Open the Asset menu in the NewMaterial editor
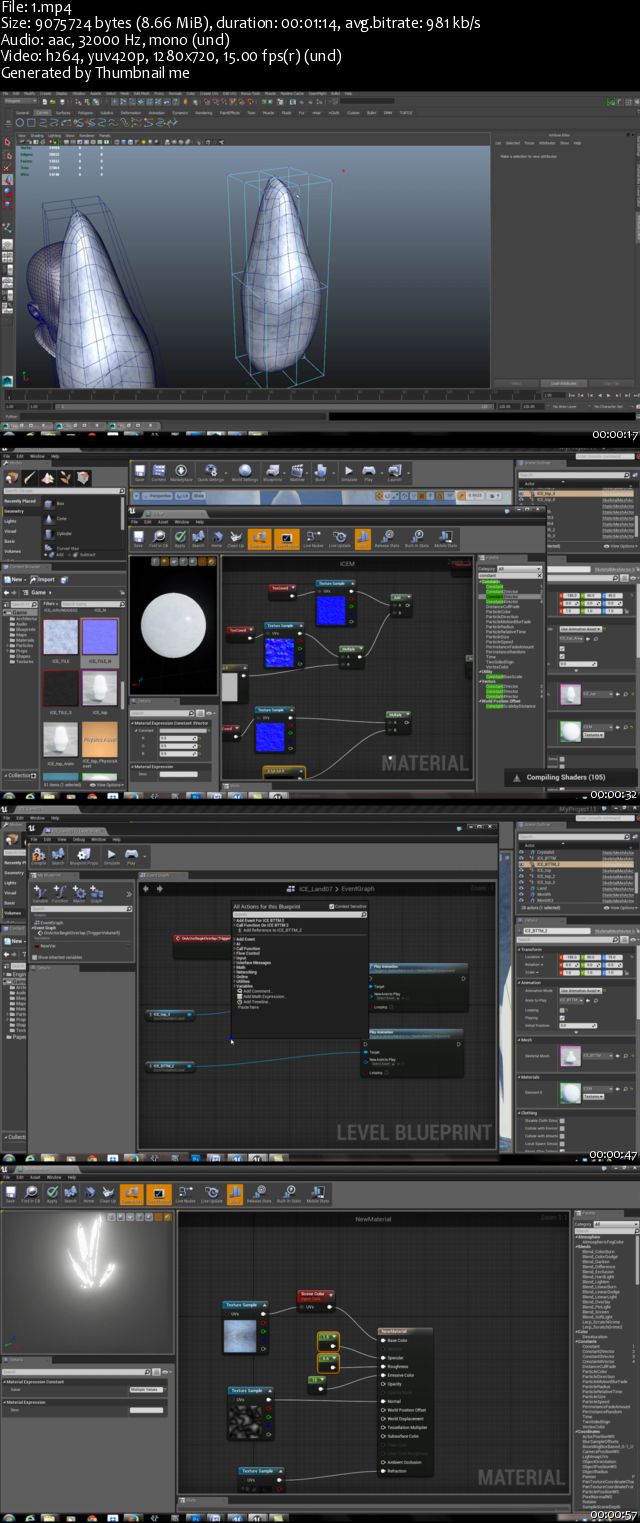 point(34,1177)
